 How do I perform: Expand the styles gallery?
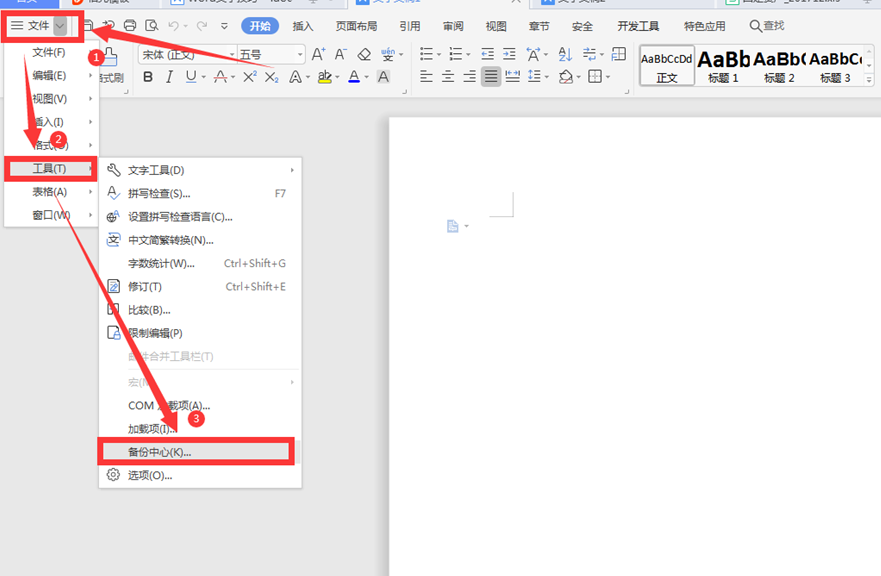pyautogui.click(x=869, y=79)
